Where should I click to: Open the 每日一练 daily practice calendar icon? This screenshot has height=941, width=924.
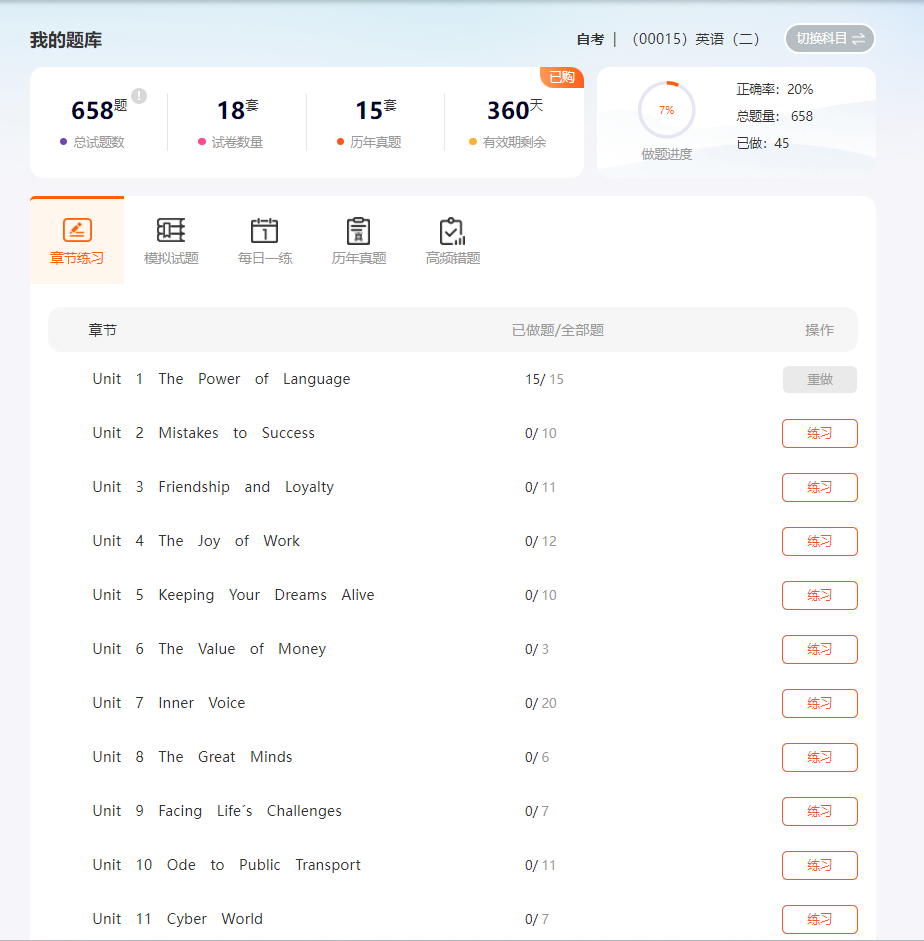click(x=265, y=230)
